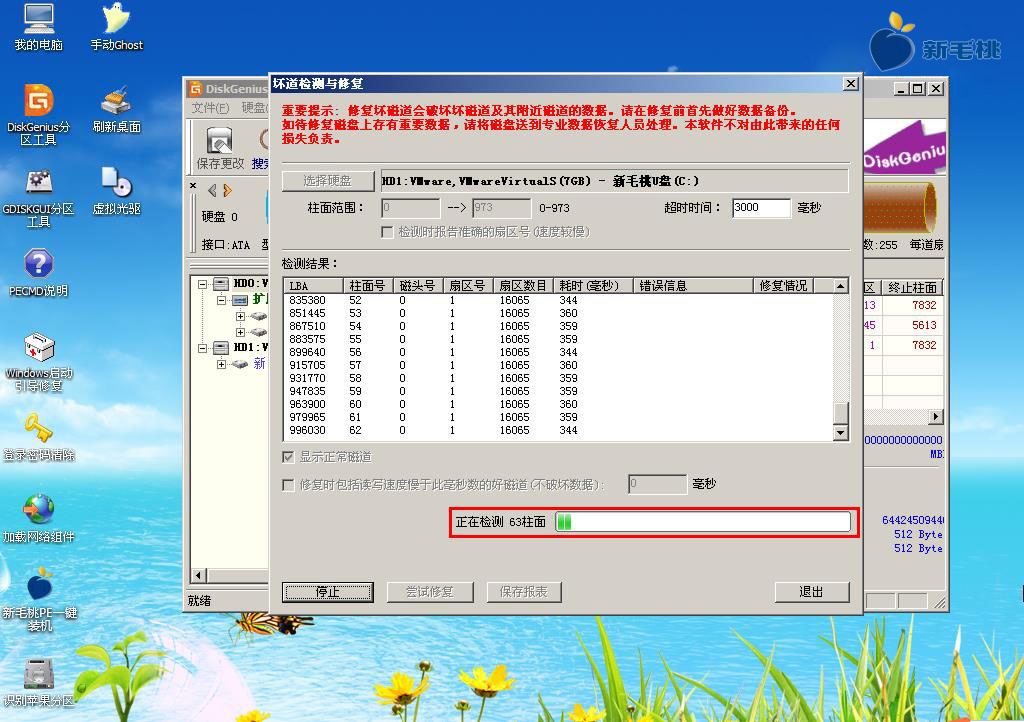Sort results by LBA column header
Image resolution: width=1024 pixels, height=722 pixels.
click(x=313, y=286)
